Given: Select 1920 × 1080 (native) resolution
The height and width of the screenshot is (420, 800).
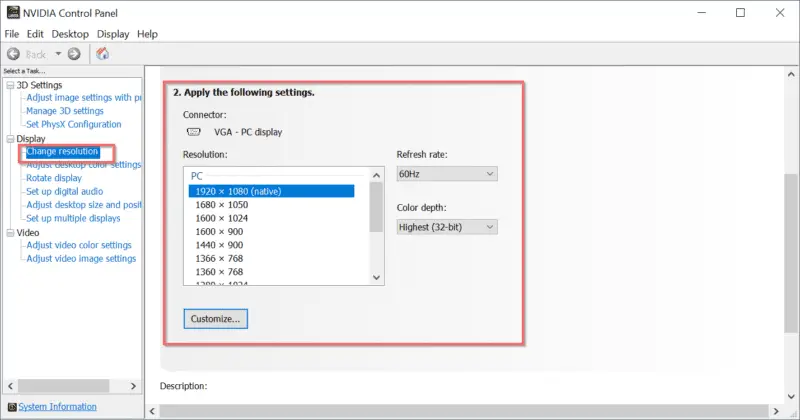Looking at the screenshot, I should [x=271, y=191].
